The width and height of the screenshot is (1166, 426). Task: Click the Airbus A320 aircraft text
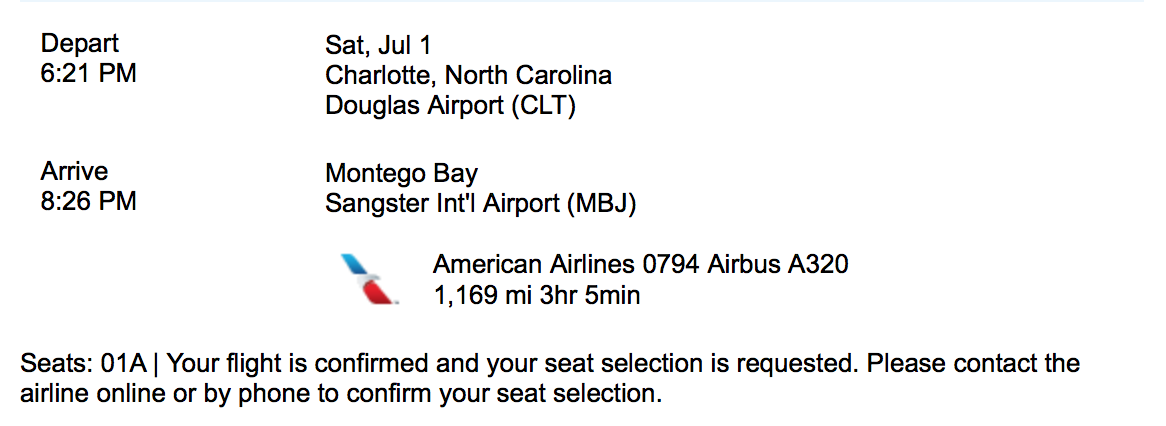tap(779, 264)
